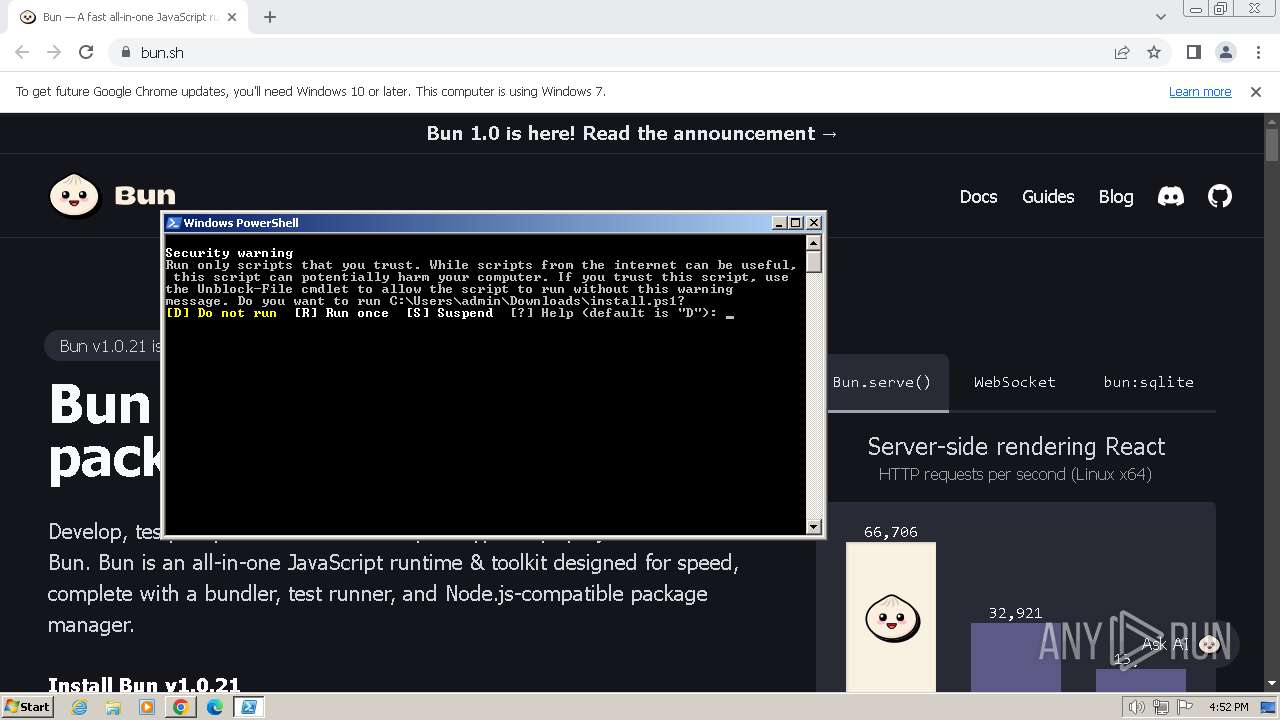Select the WebSocket benchmark tab
This screenshot has width=1280, height=720.
click(1015, 382)
